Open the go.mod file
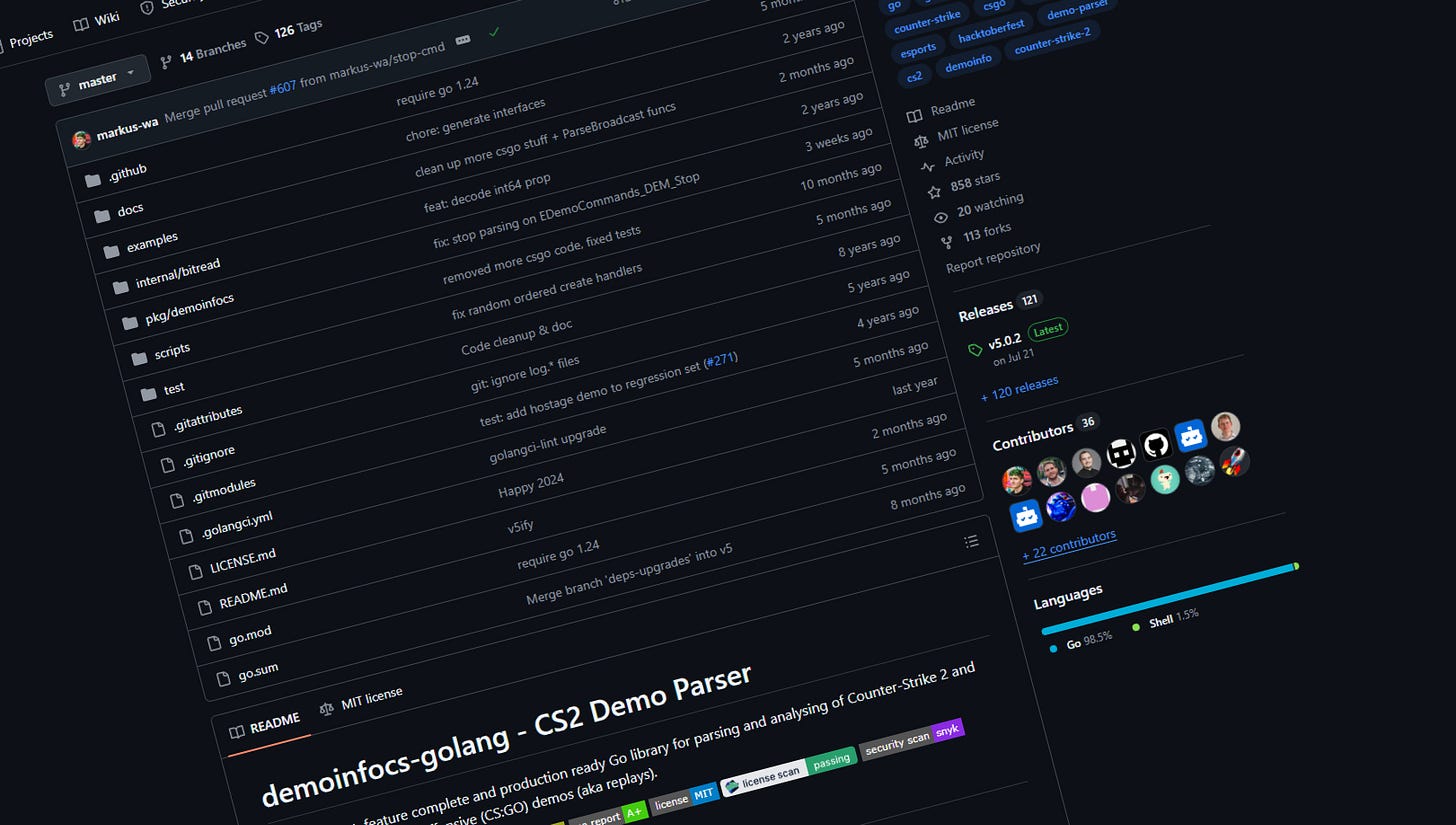 tap(250, 636)
